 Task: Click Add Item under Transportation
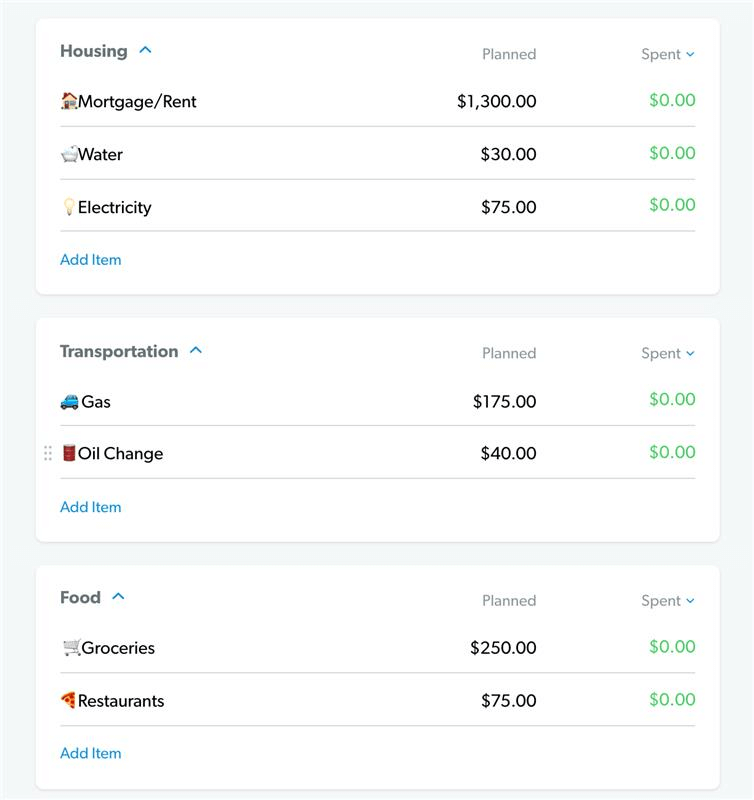point(90,507)
